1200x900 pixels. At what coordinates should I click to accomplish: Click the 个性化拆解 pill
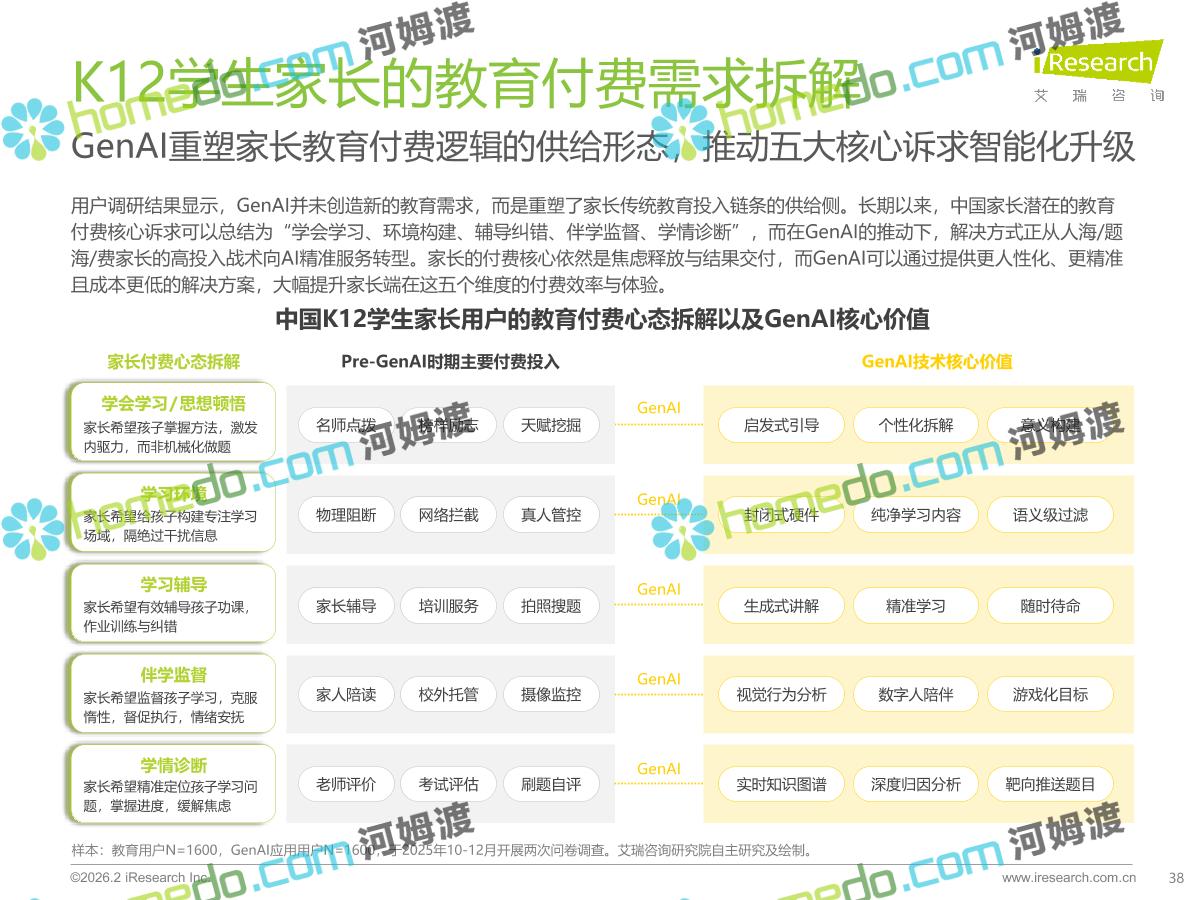coord(915,425)
